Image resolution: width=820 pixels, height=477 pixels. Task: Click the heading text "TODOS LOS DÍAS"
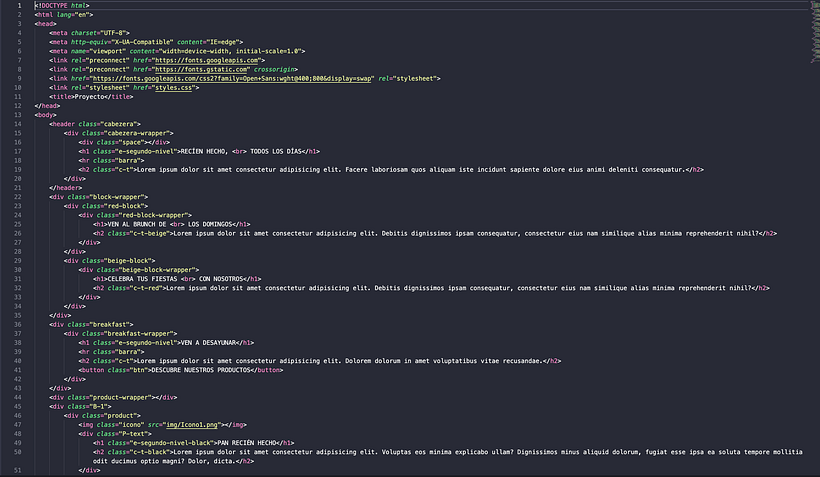[276, 152]
